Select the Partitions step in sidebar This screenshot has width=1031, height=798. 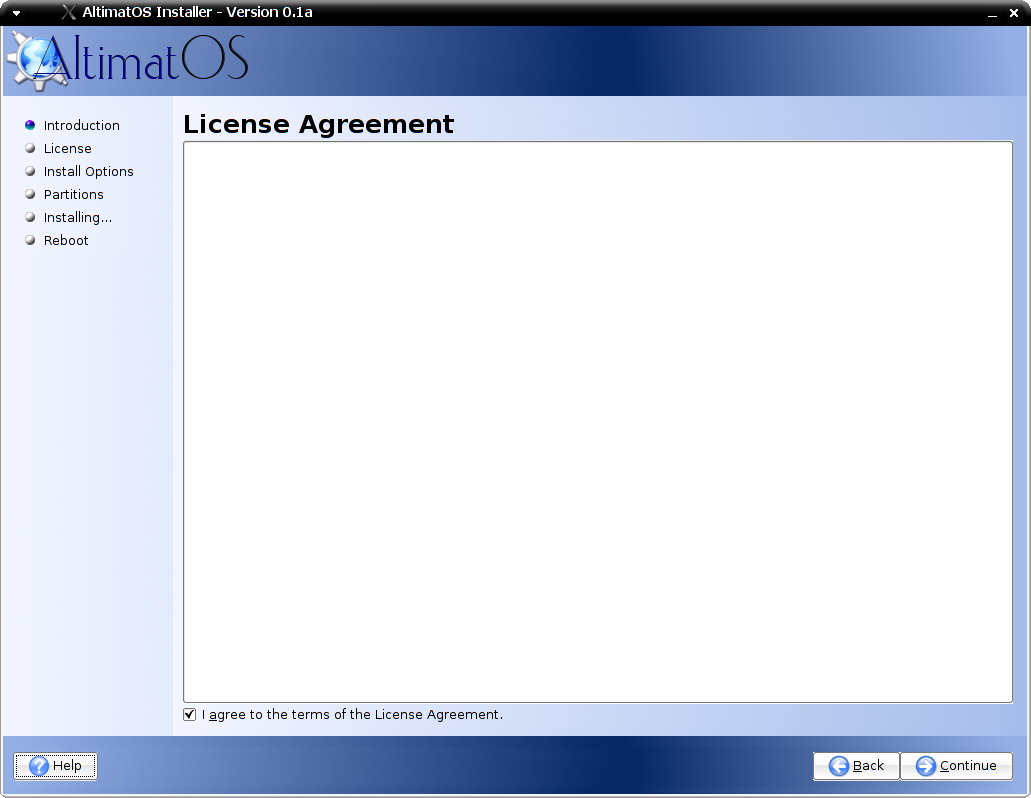(74, 195)
